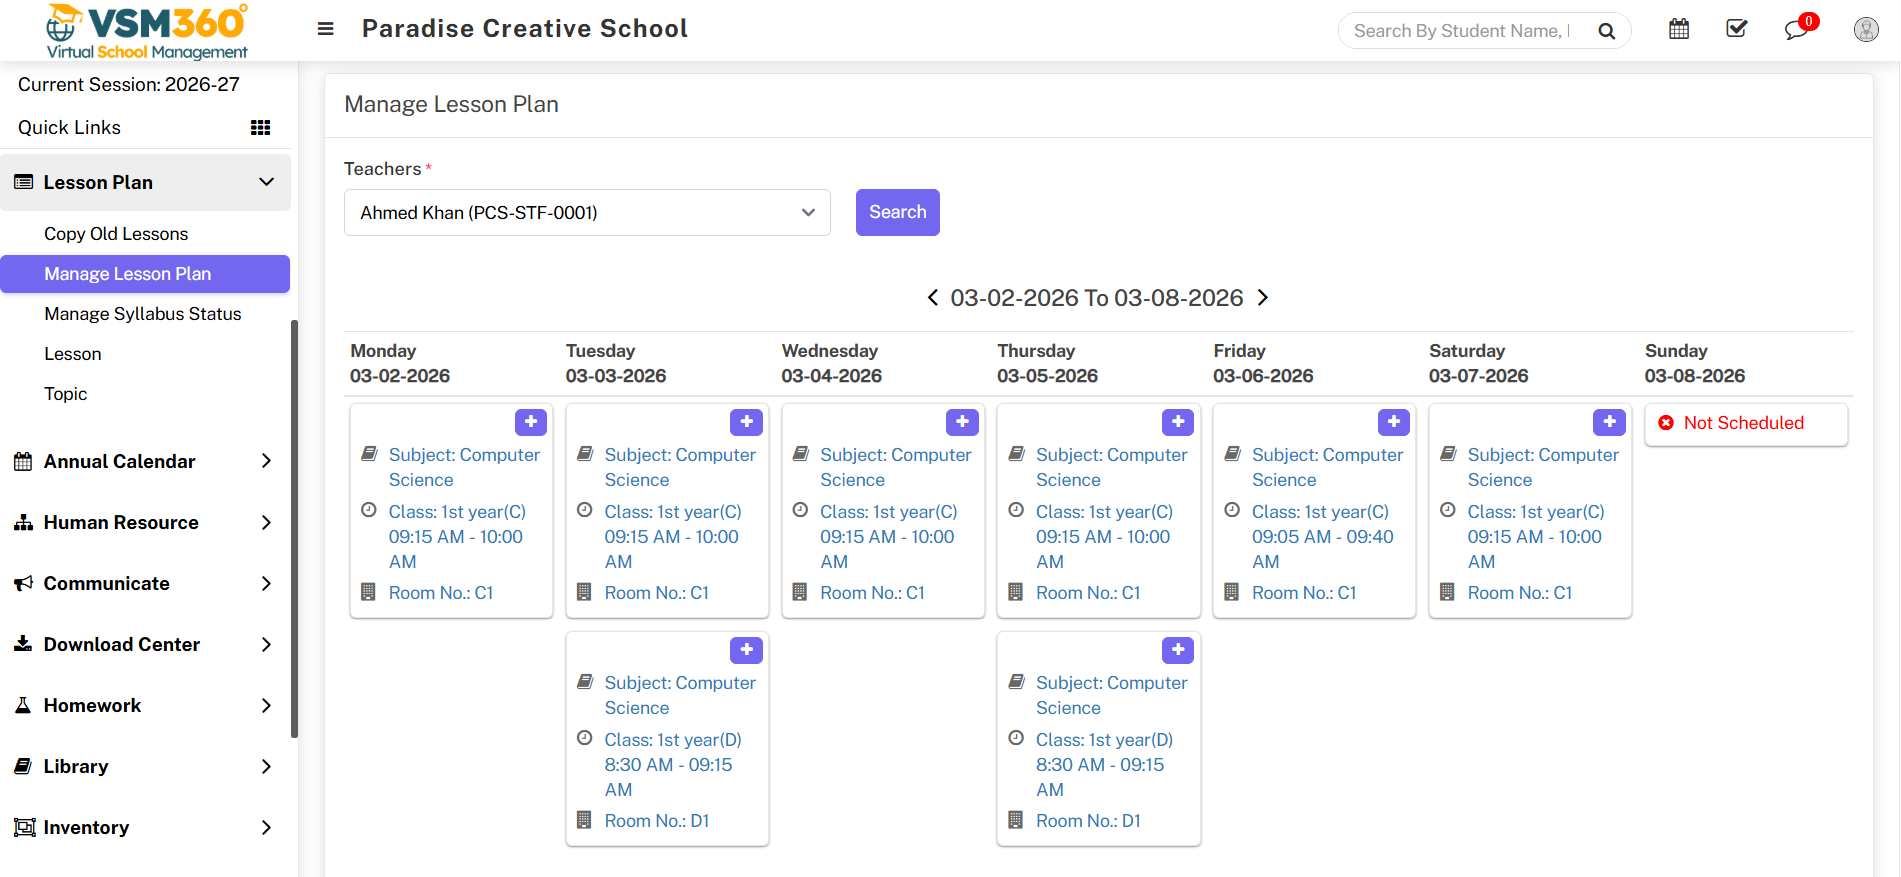Click the purple Search button
Viewport: 1901px width, 877px height.
[x=898, y=212]
